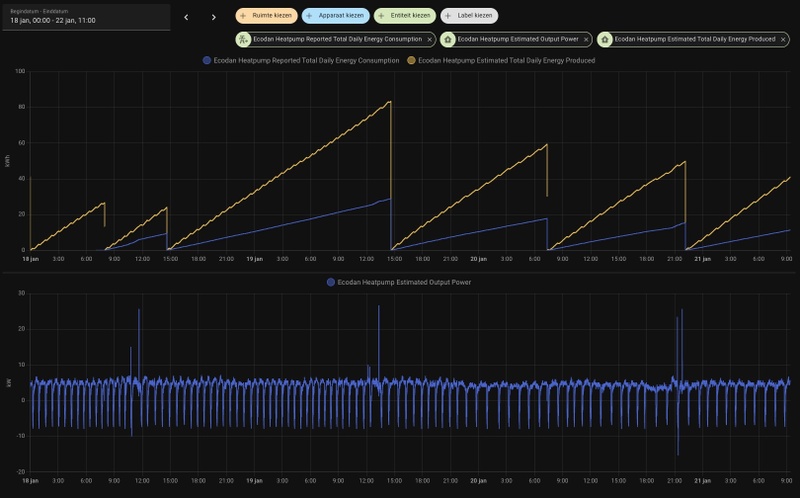Remove Estimated Total Daily Energy Produced chip
This screenshot has height=498, width=800.
point(783,40)
